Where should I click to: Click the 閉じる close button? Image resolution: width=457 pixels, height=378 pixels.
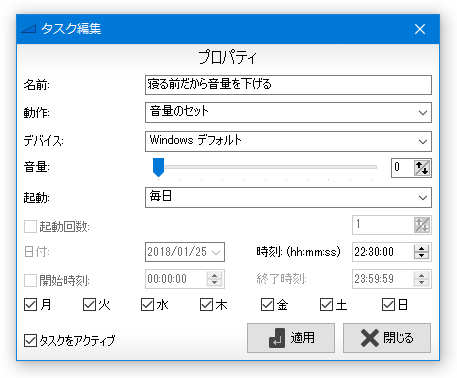[387, 338]
